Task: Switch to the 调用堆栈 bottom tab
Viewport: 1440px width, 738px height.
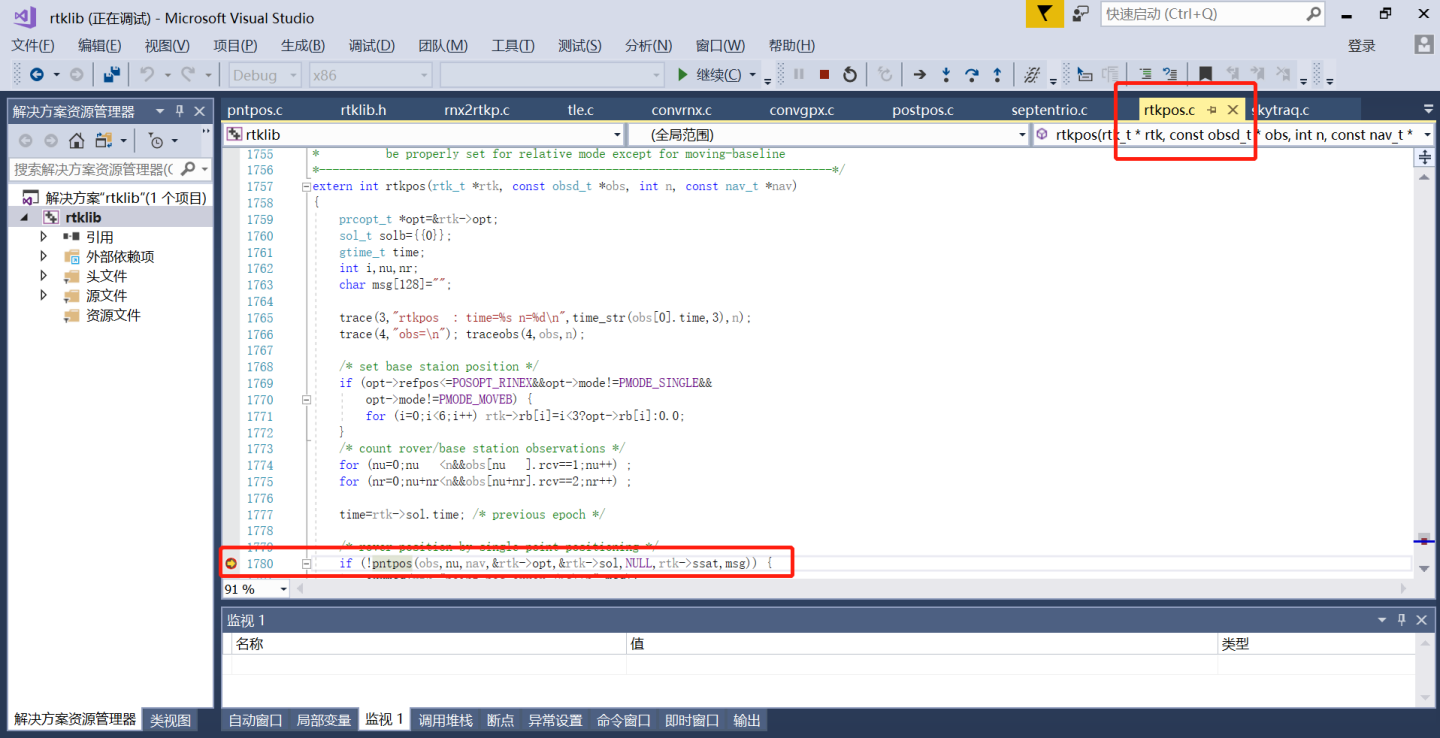Action: [445, 720]
